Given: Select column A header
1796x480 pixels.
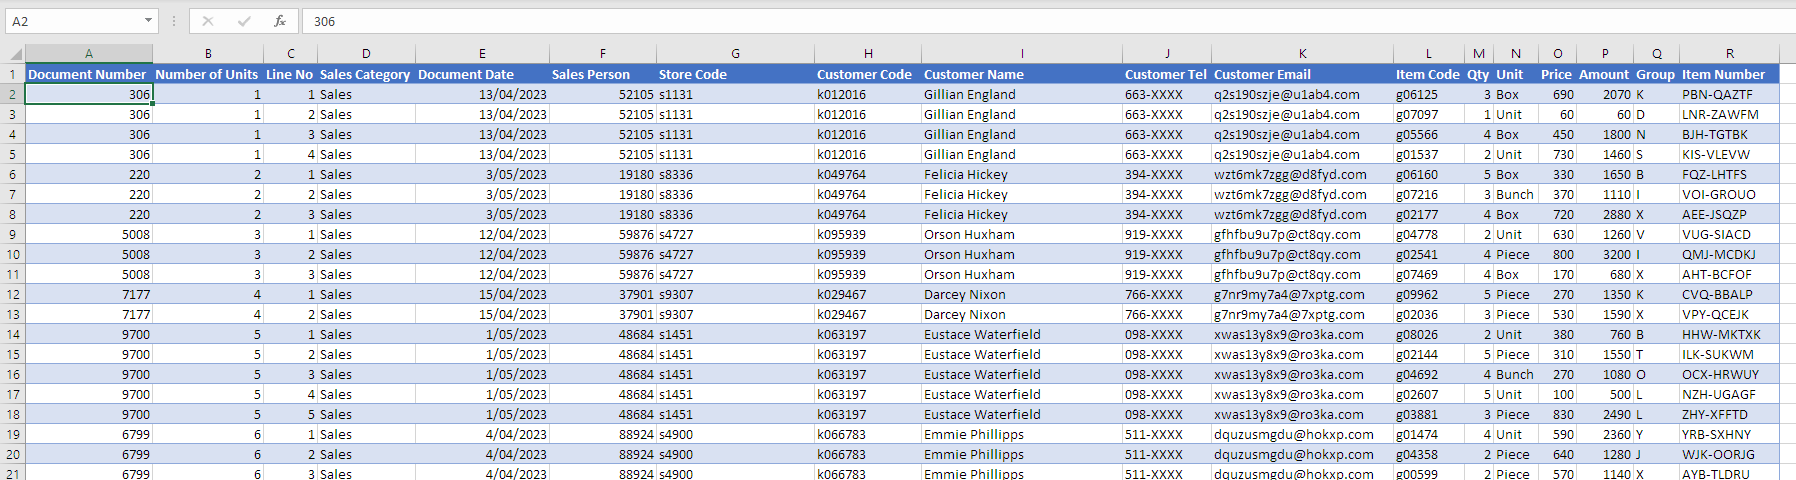Looking at the screenshot, I should click(x=89, y=54).
